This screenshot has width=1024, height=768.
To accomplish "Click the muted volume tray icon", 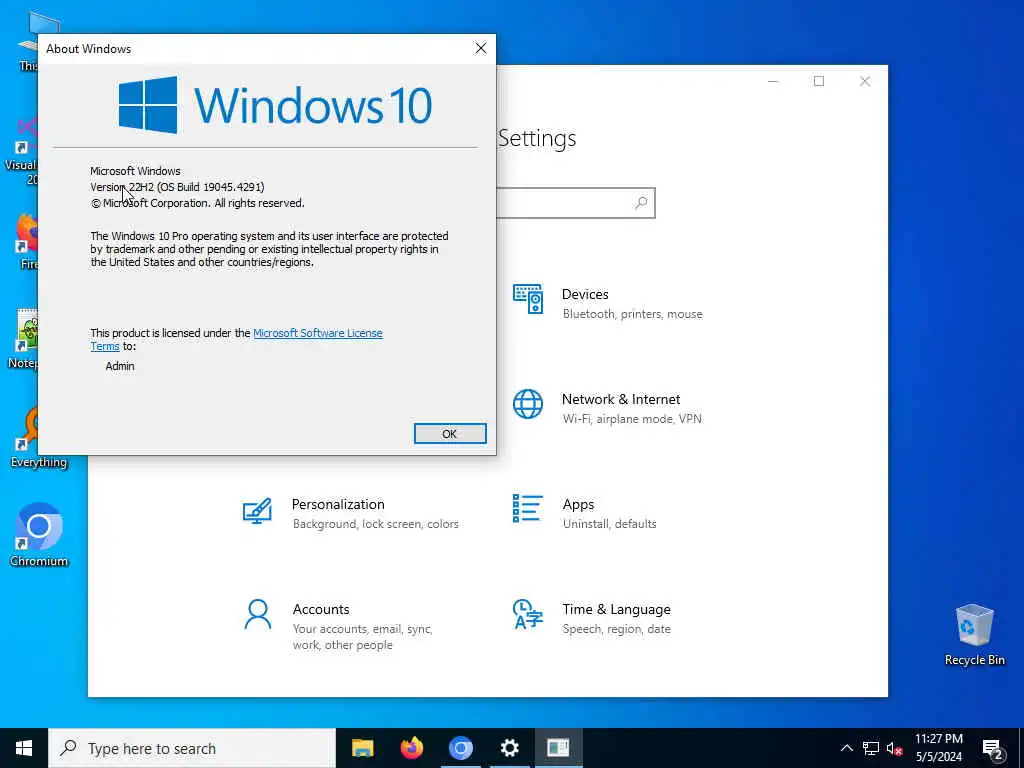I will [x=894, y=748].
